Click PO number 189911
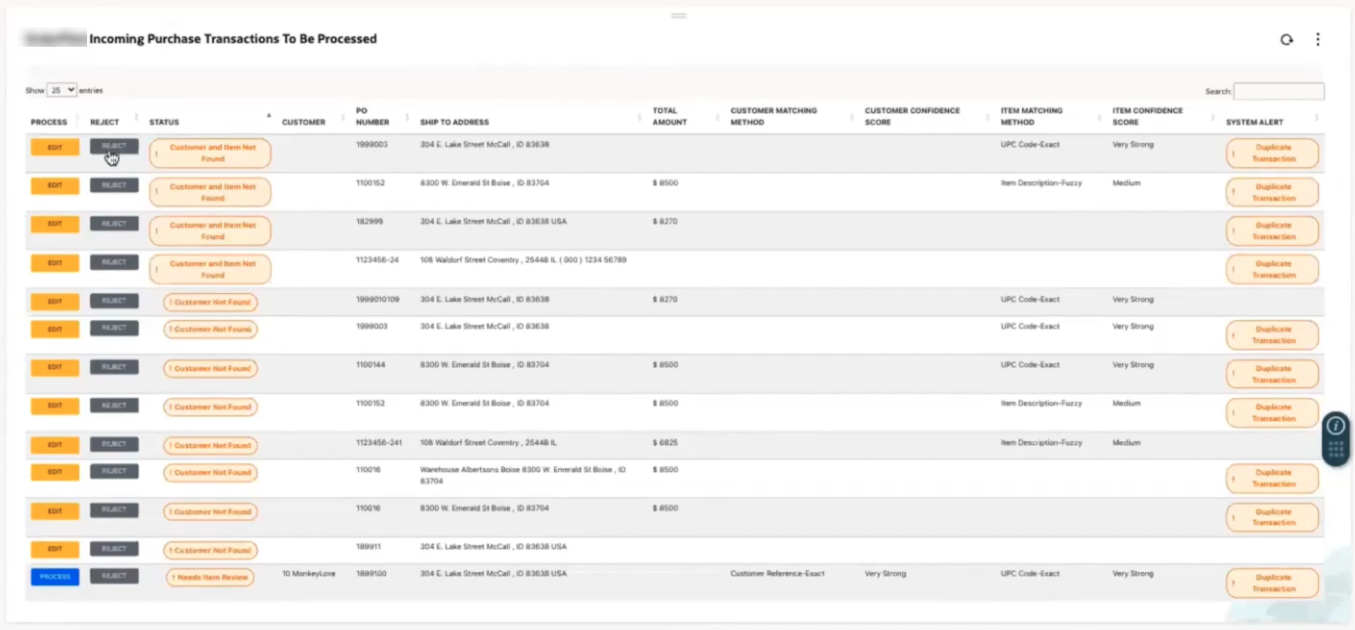This screenshot has width=1355, height=630. click(370, 547)
